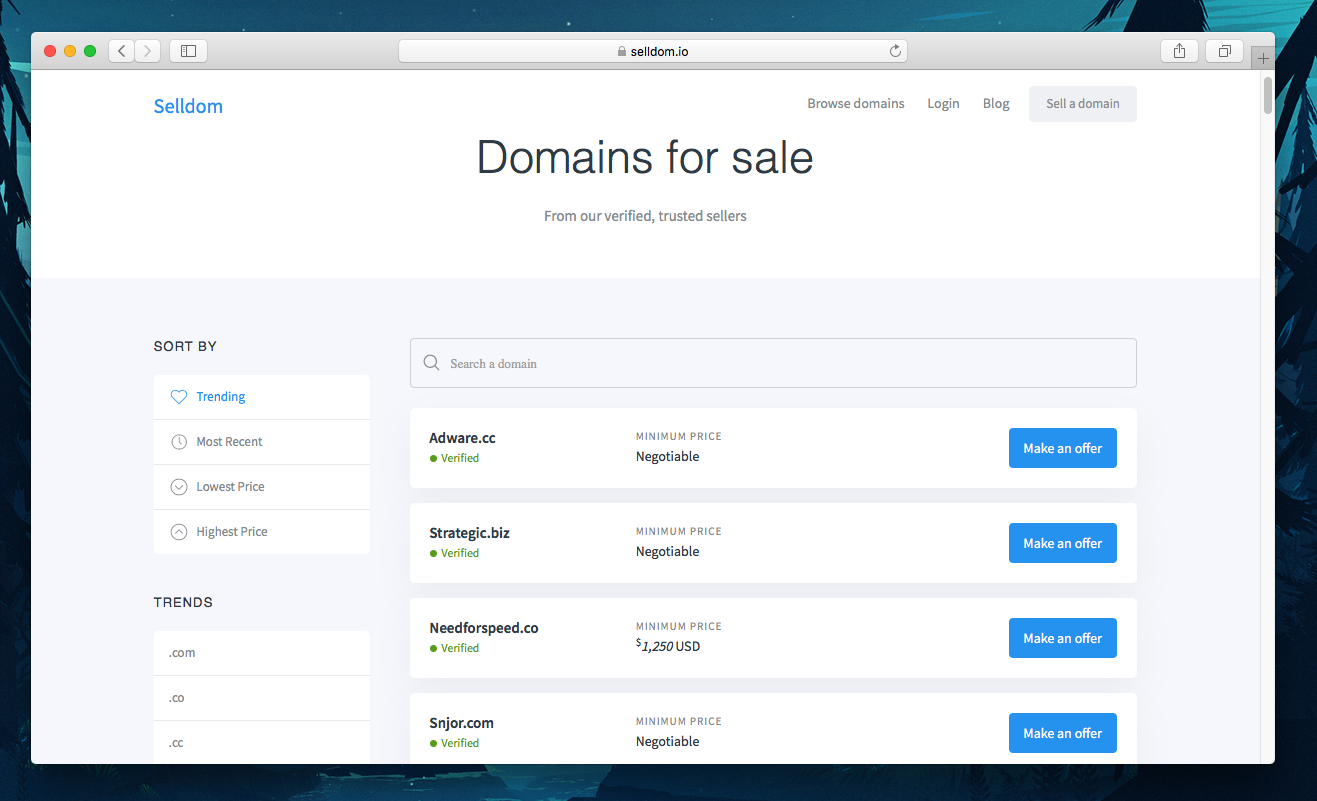Viewport: 1317px width, 801px height.
Task: Open the Snjor.com domain listing
Action: tap(461, 723)
